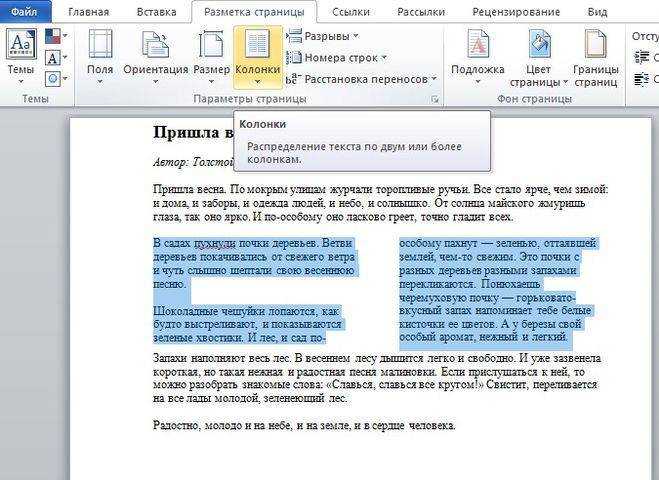Expand the Подложка dropdown arrow

point(477,82)
